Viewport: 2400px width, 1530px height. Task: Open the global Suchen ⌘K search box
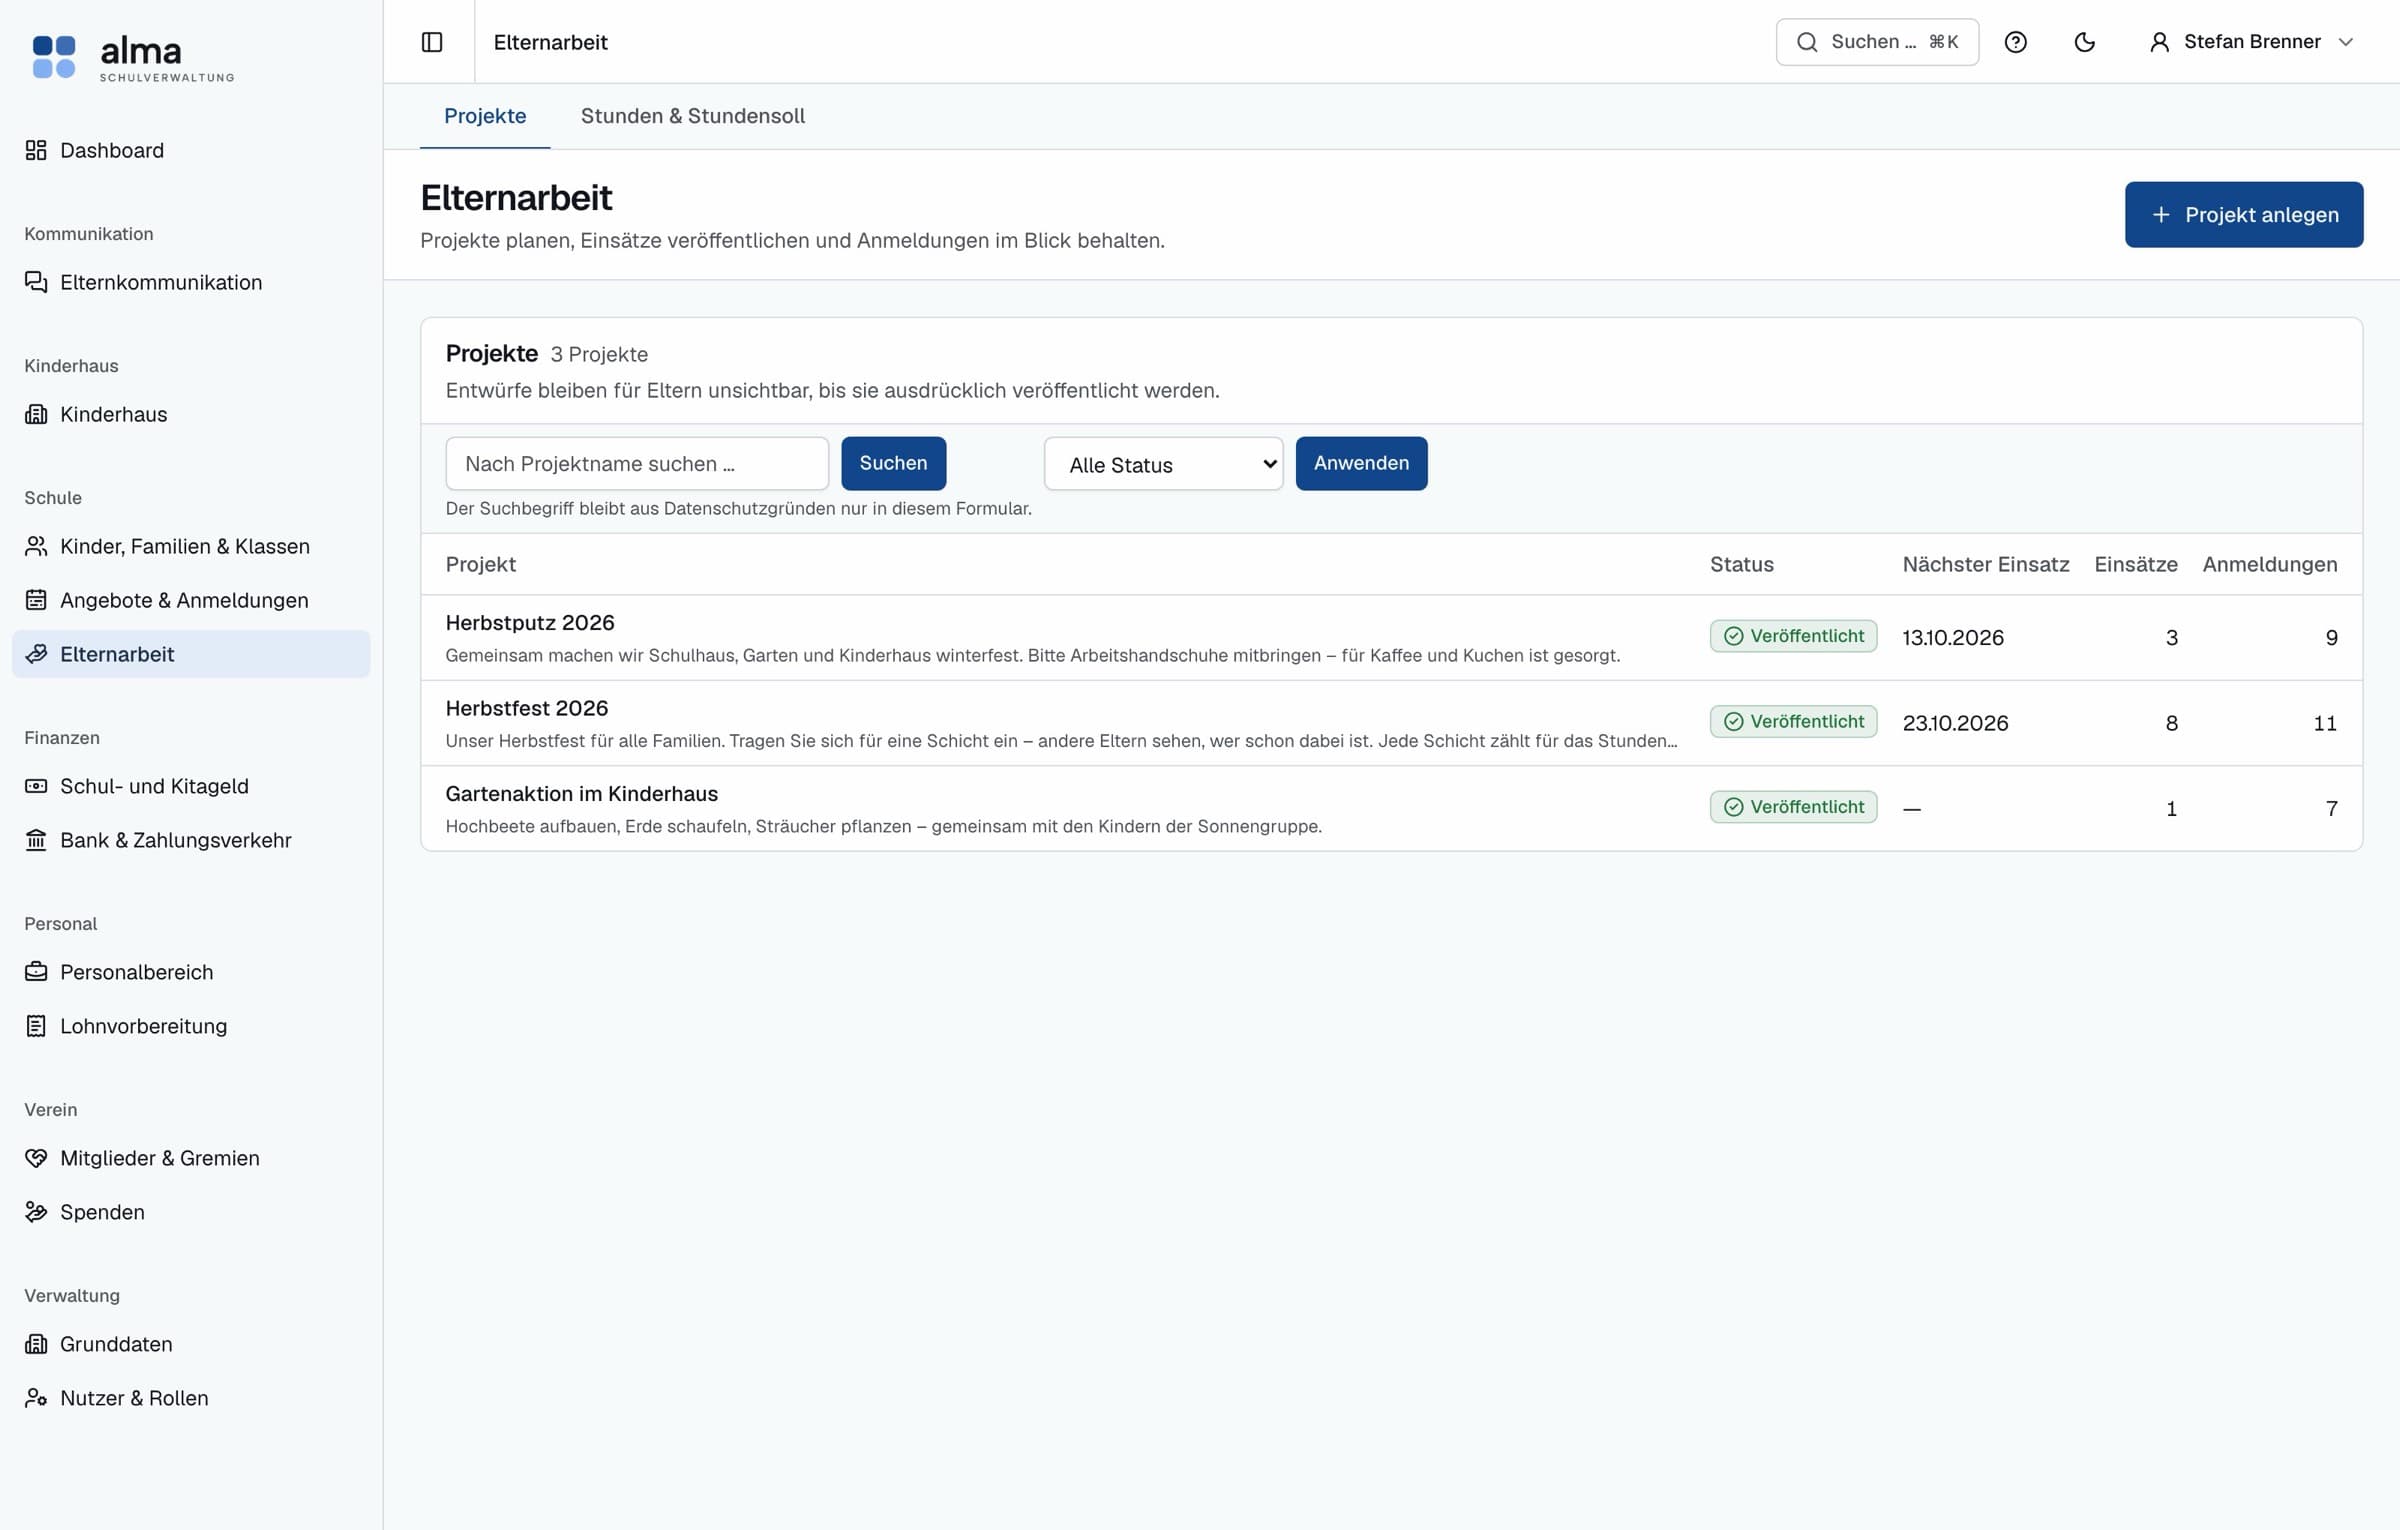coord(1877,42)
